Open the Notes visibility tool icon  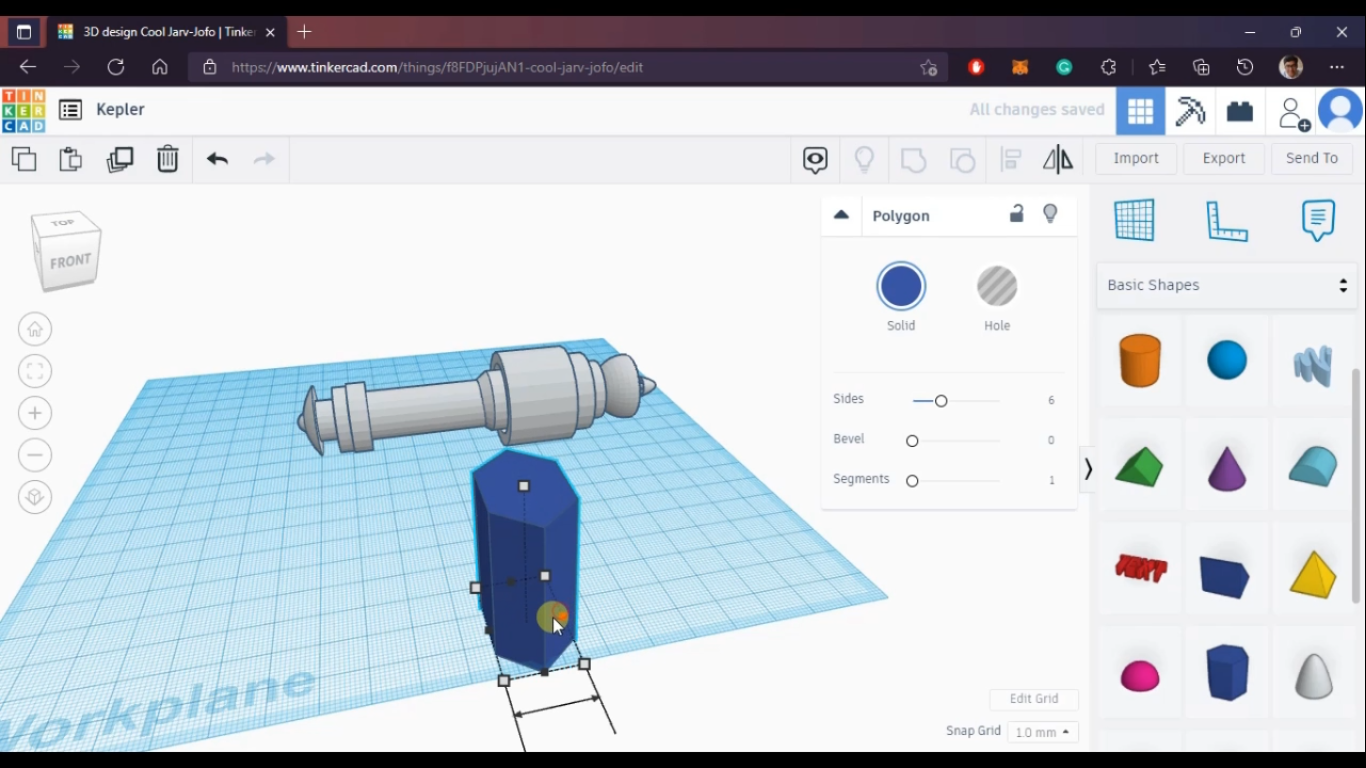[815, 160]
